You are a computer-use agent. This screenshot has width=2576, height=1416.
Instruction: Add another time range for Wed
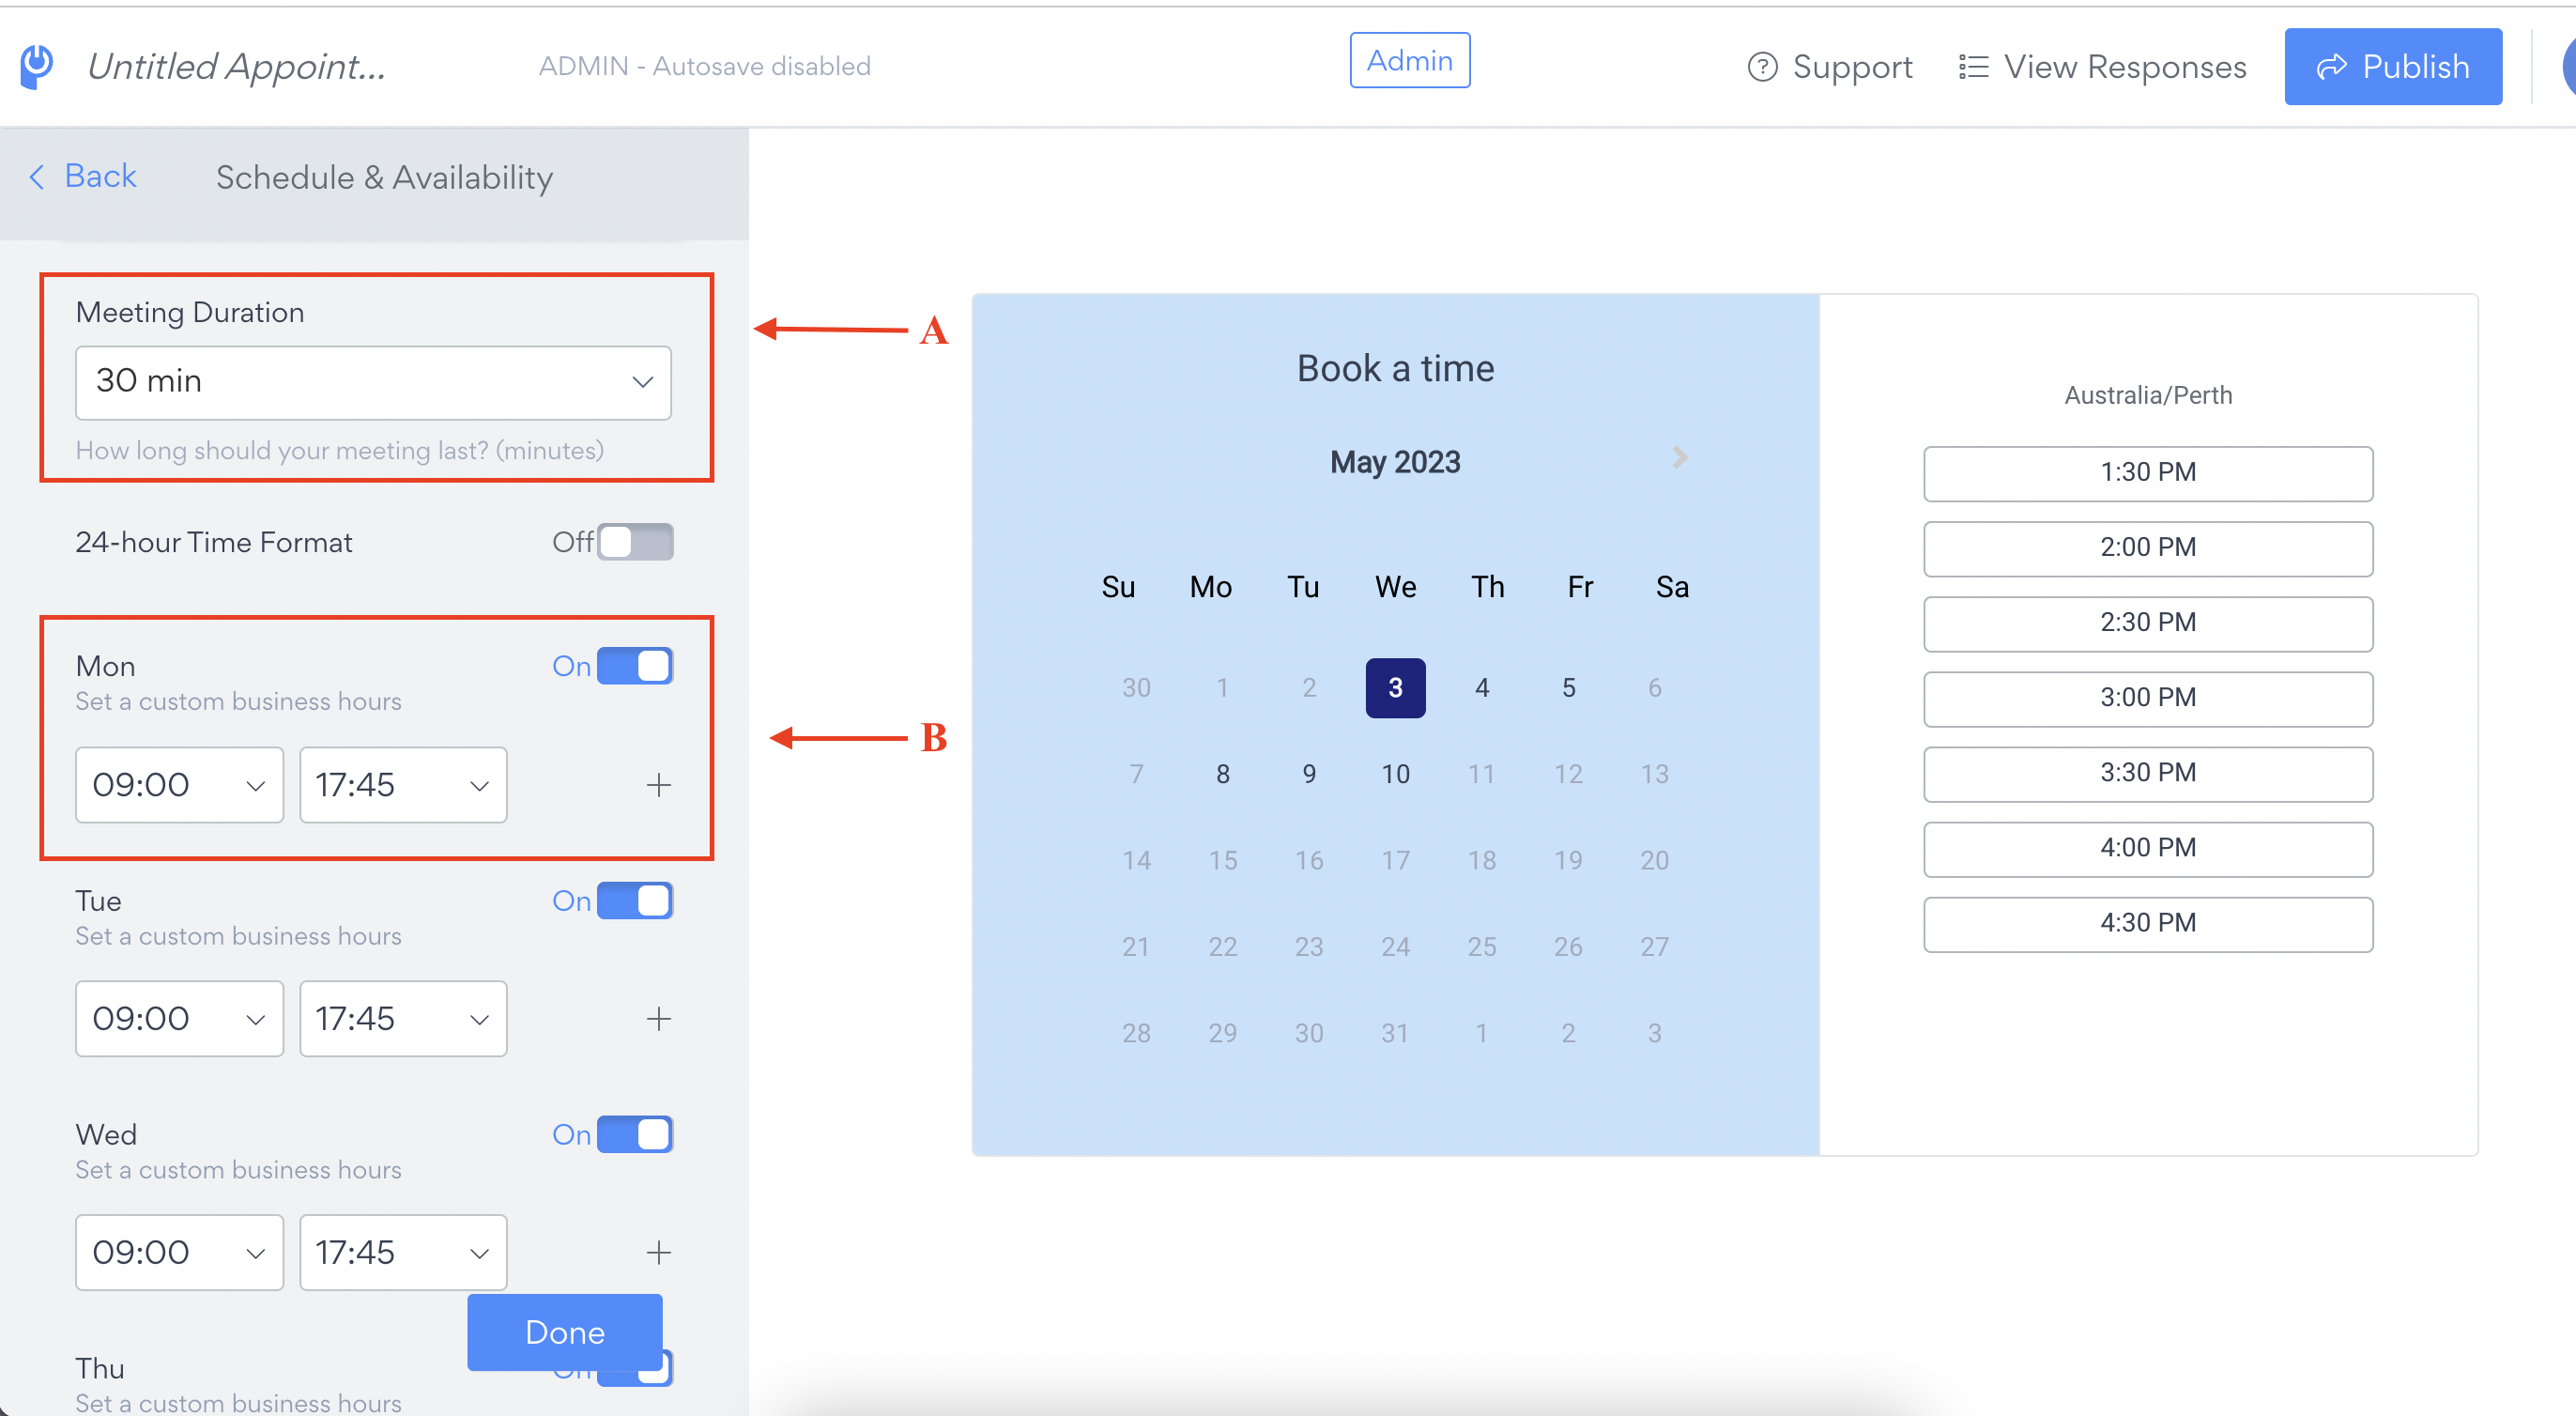click(658, 1253)
